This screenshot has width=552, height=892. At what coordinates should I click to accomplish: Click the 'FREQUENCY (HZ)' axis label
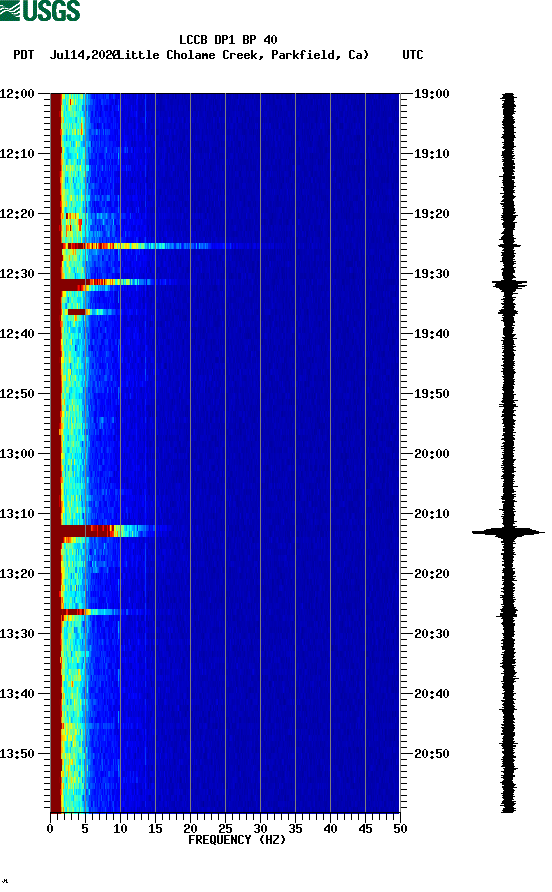pos(237,840)
